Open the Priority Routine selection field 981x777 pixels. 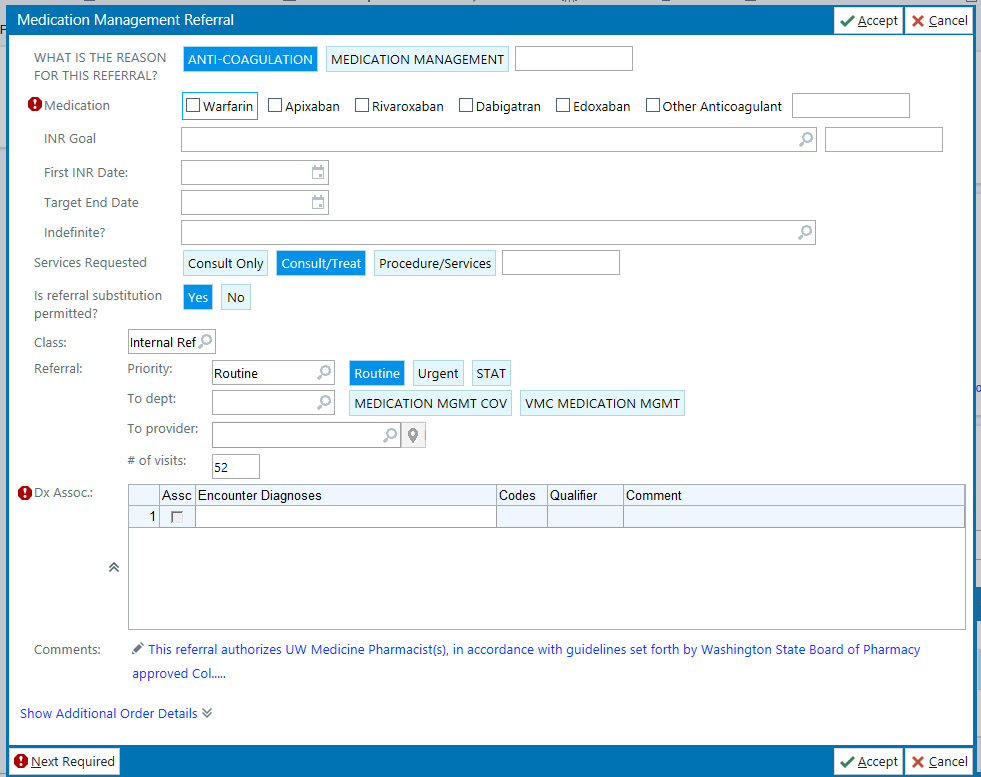265,373
